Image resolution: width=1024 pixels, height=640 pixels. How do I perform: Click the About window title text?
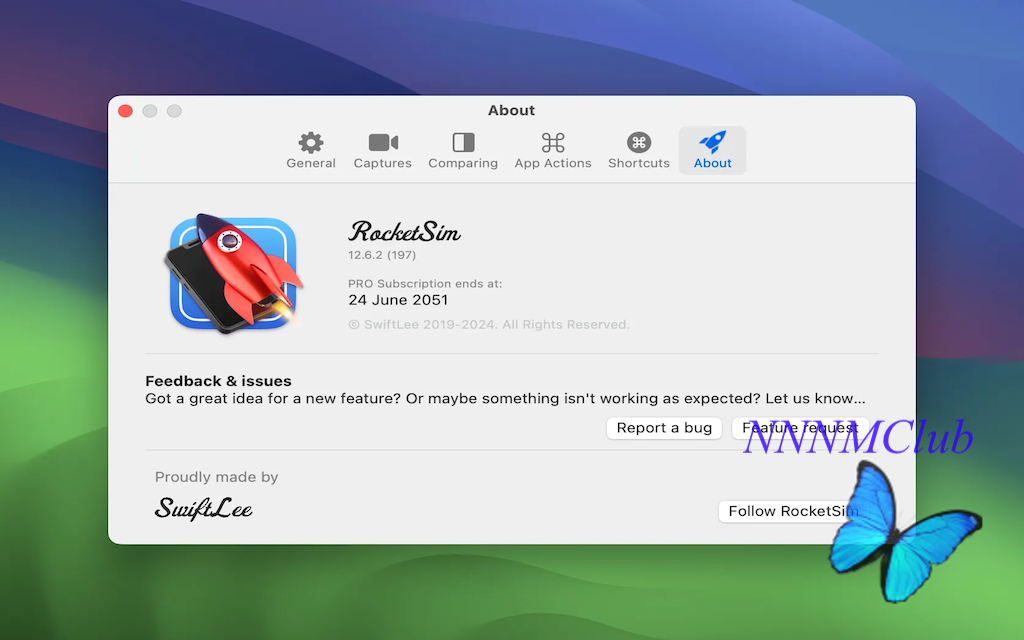pos(511,110)
